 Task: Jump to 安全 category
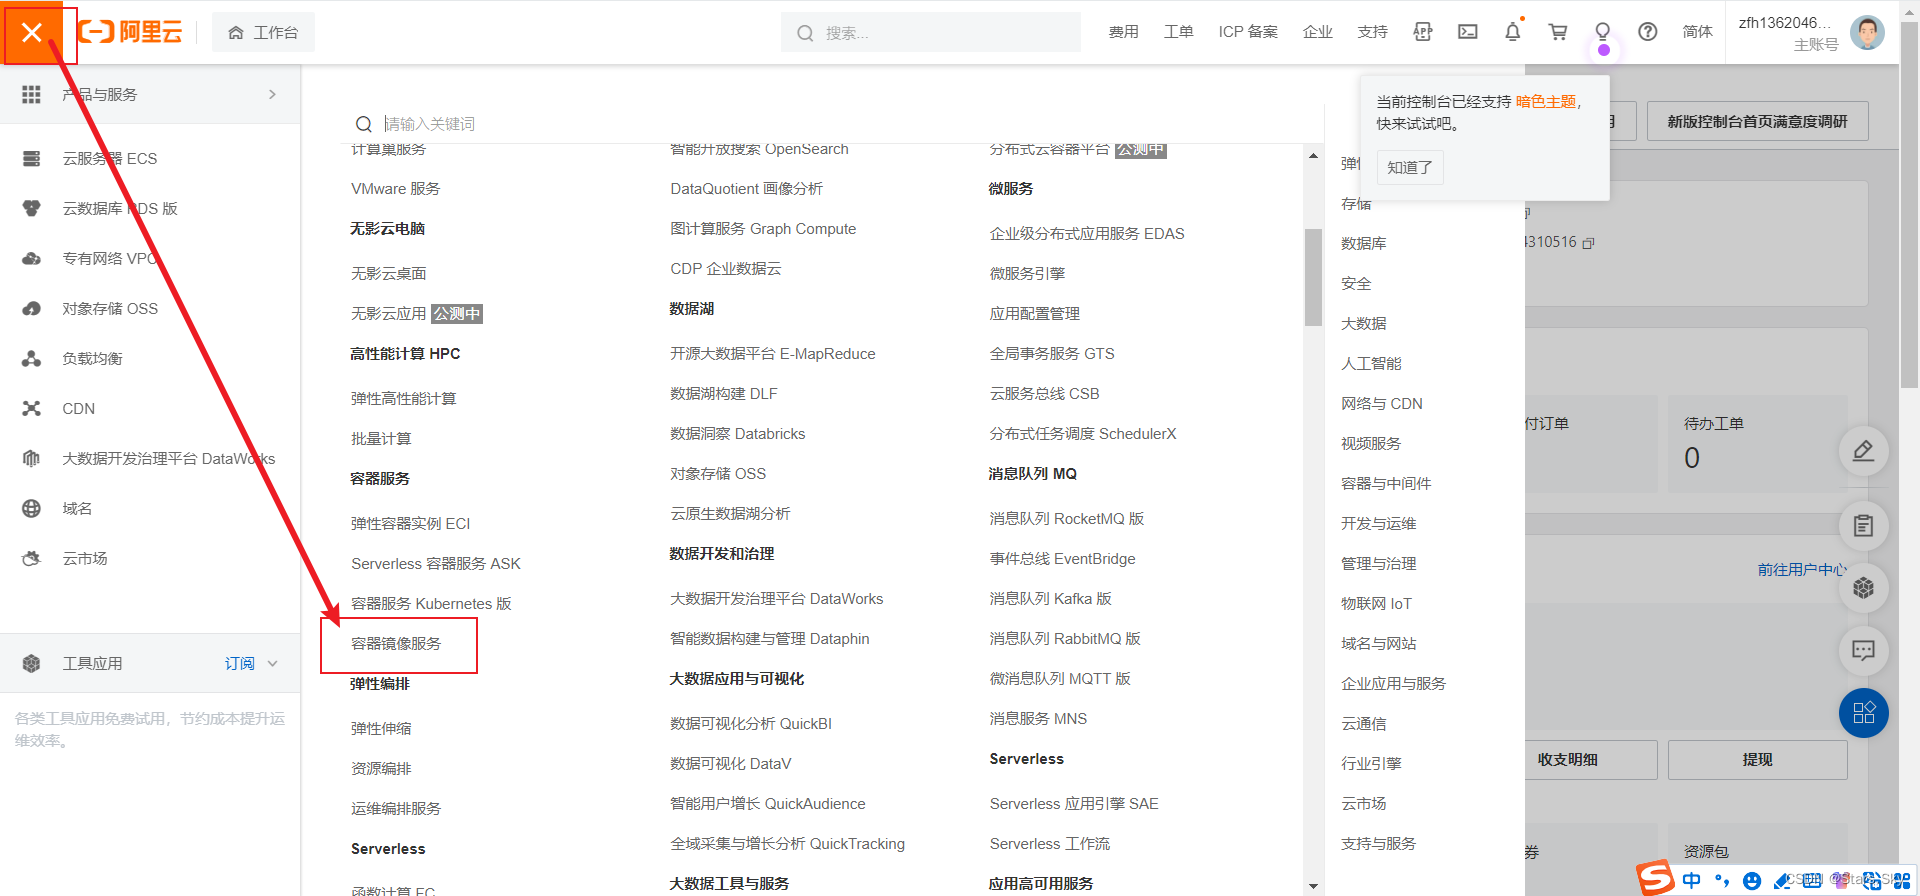1356,283
